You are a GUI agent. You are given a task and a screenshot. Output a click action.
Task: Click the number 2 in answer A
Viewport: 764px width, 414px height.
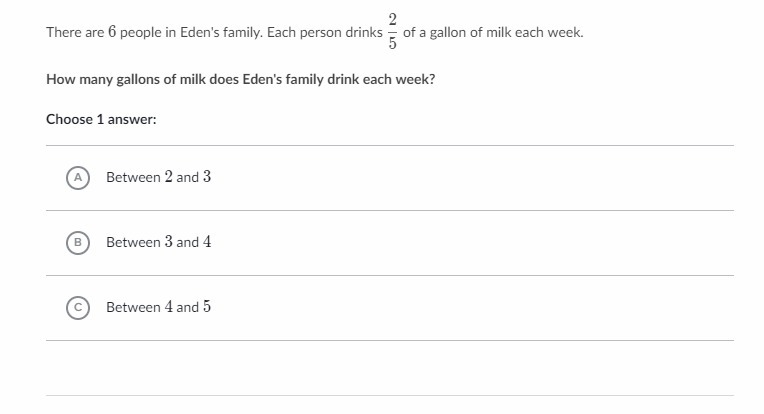click(x=169, y=177)
